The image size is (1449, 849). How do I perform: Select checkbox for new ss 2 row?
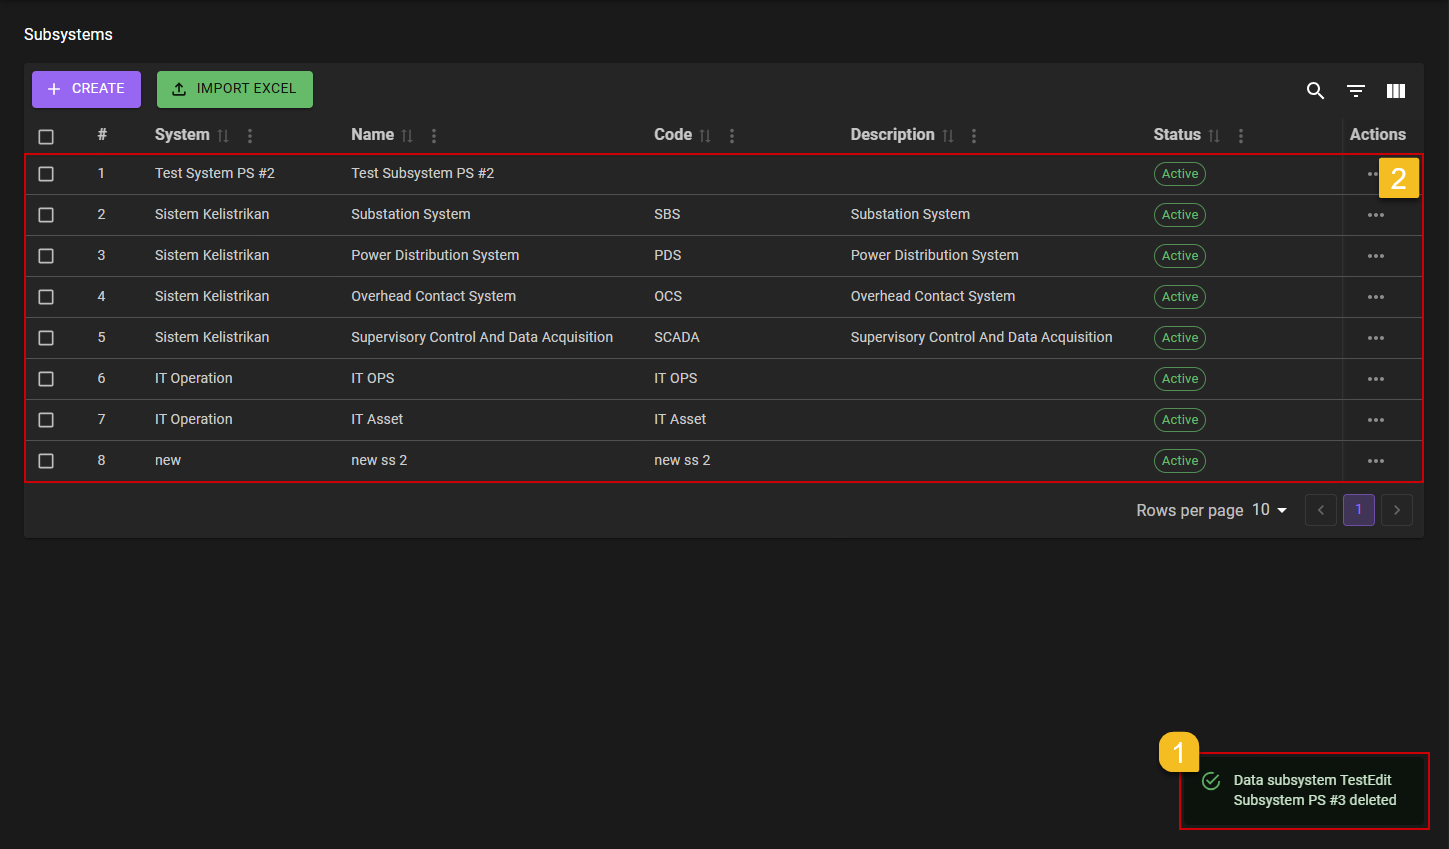46,461
